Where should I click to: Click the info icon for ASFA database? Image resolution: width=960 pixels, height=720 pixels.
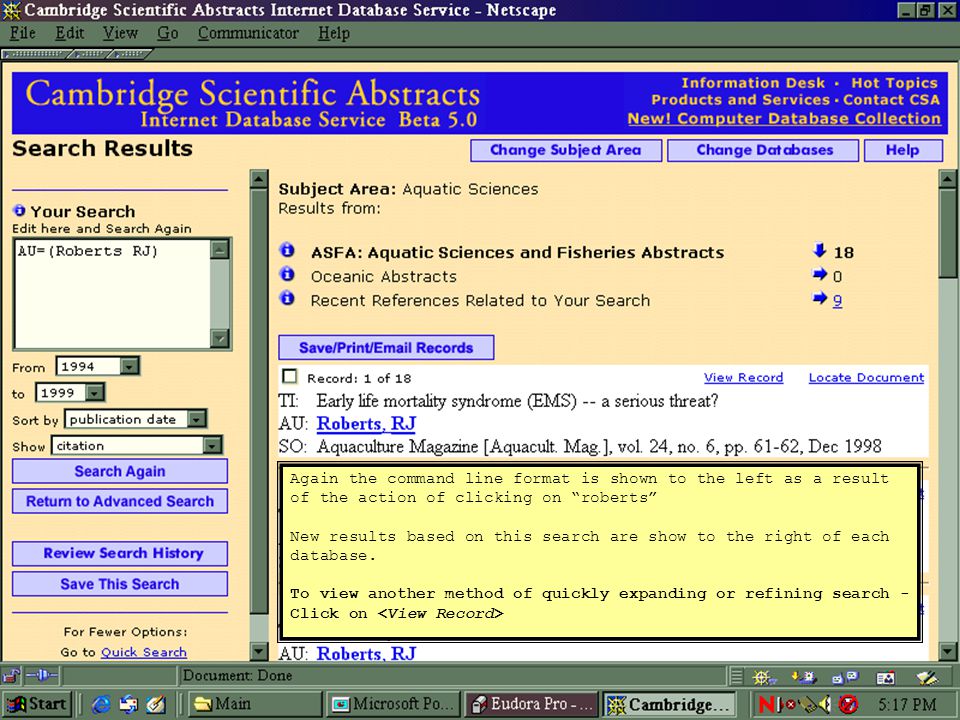tap(287, 250)
